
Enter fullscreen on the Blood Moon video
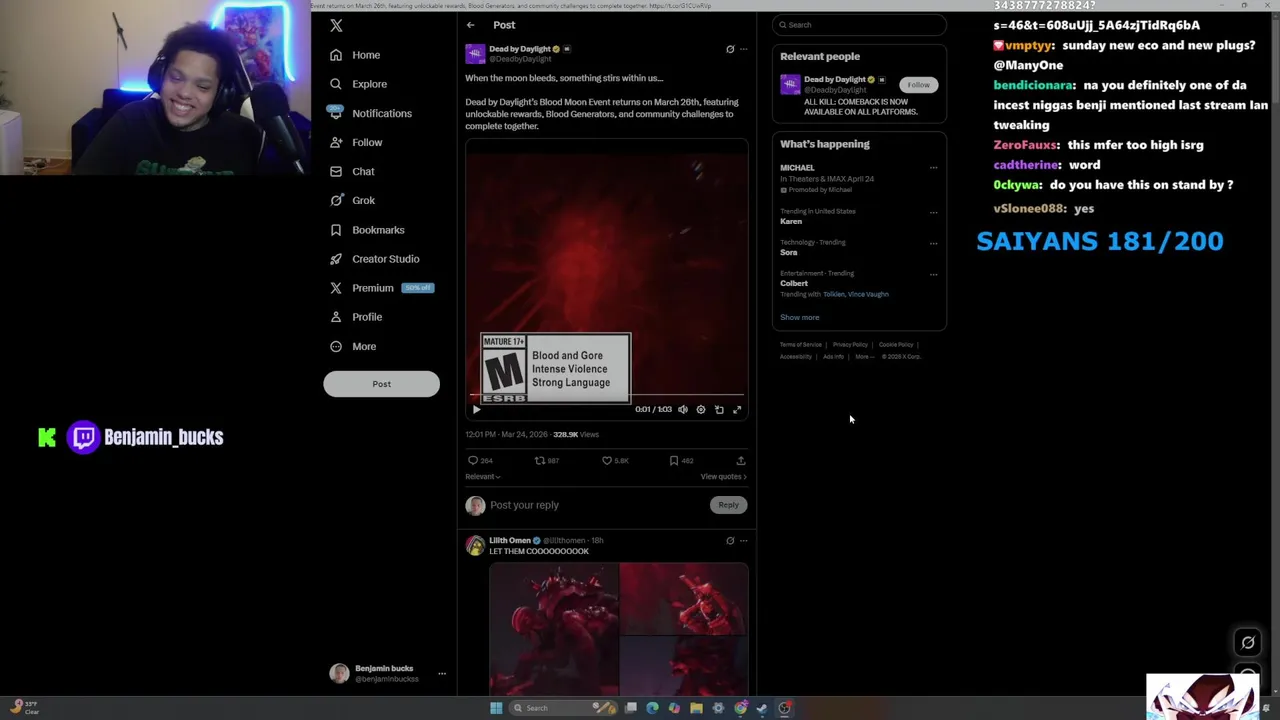click(x=737, y=409)
